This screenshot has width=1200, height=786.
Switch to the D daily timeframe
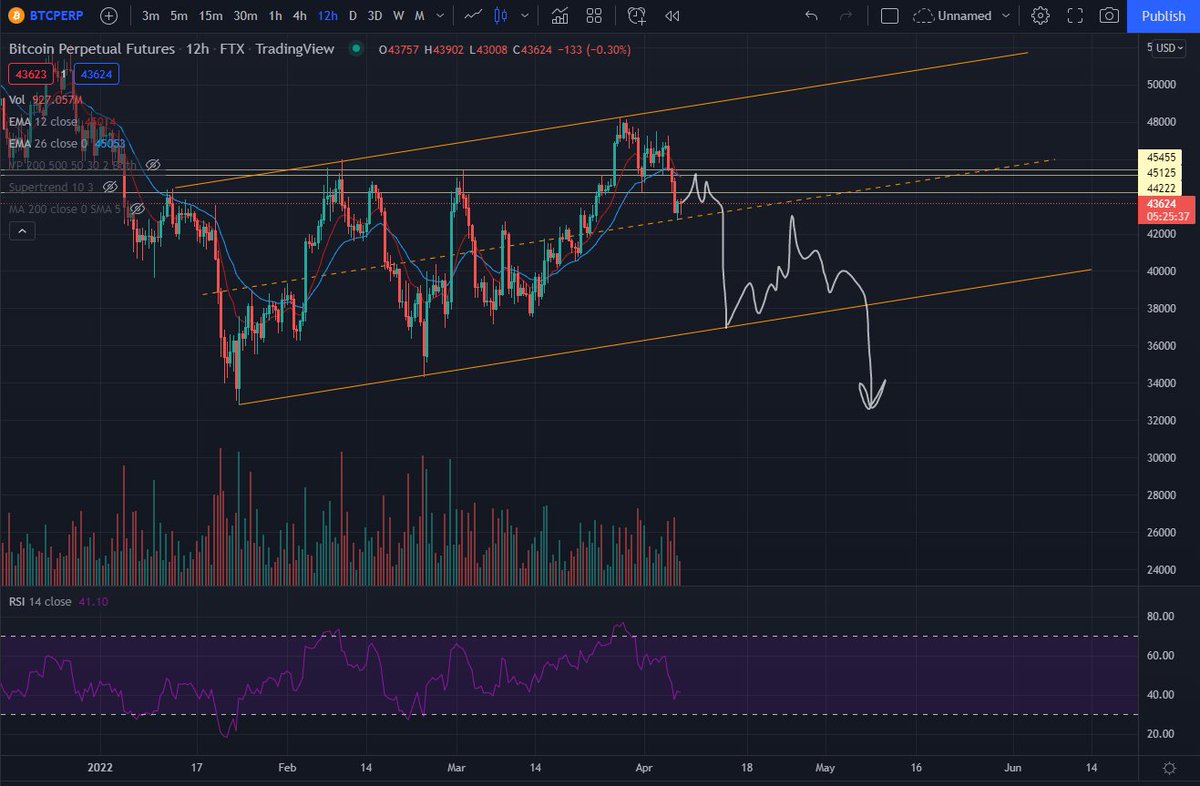(352, 16)
